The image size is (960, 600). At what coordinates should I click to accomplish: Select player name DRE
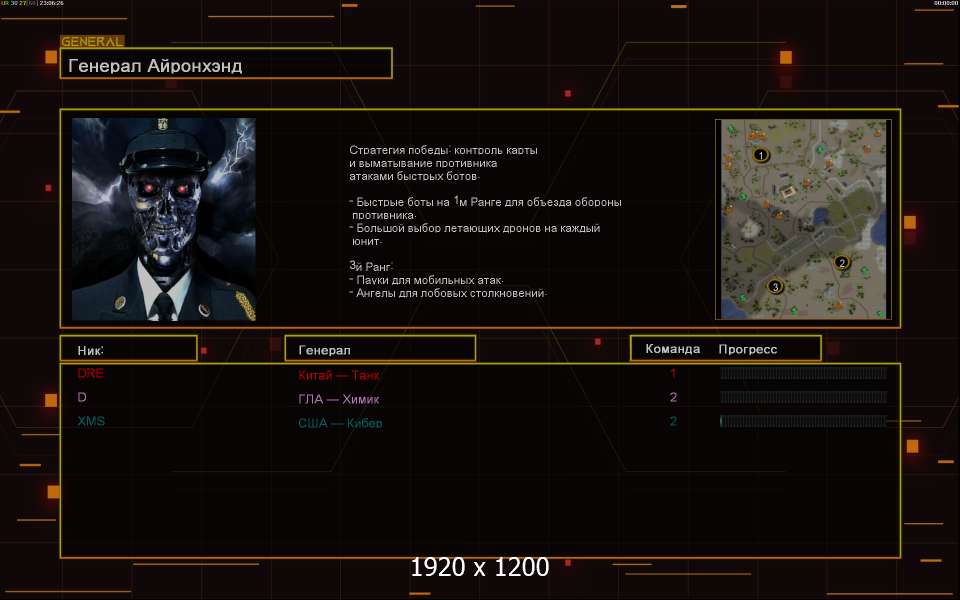tap(91, 373)
